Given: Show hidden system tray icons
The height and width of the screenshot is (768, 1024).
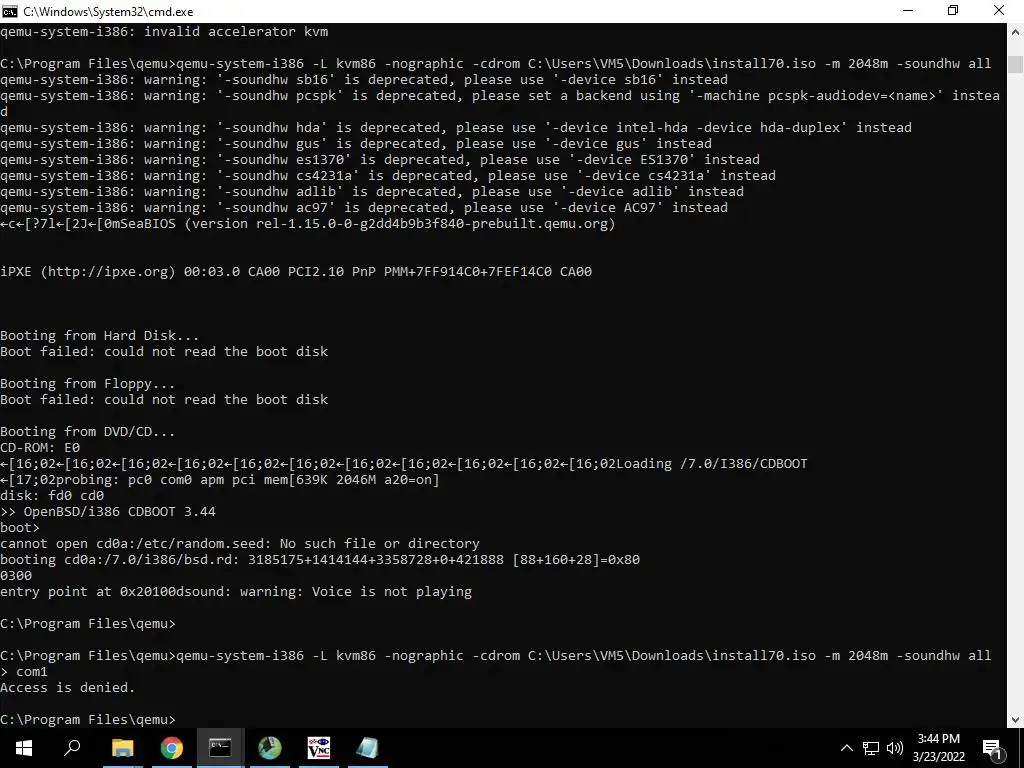Looking at the screenshot, I should tap(846, 748).
